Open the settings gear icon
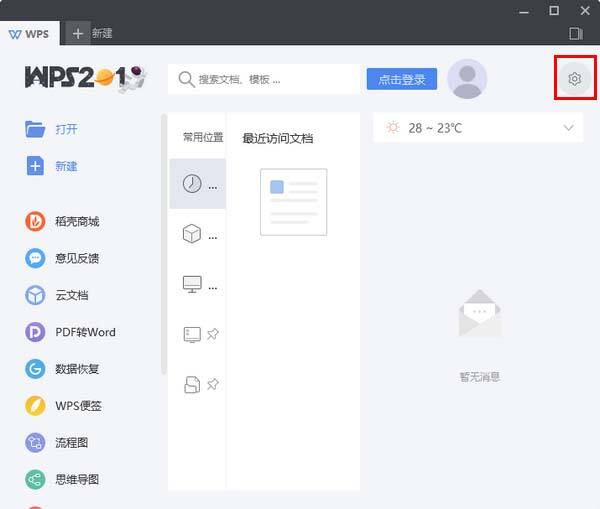The height and width of the screenshot is (509, 600). pos(574,79)
